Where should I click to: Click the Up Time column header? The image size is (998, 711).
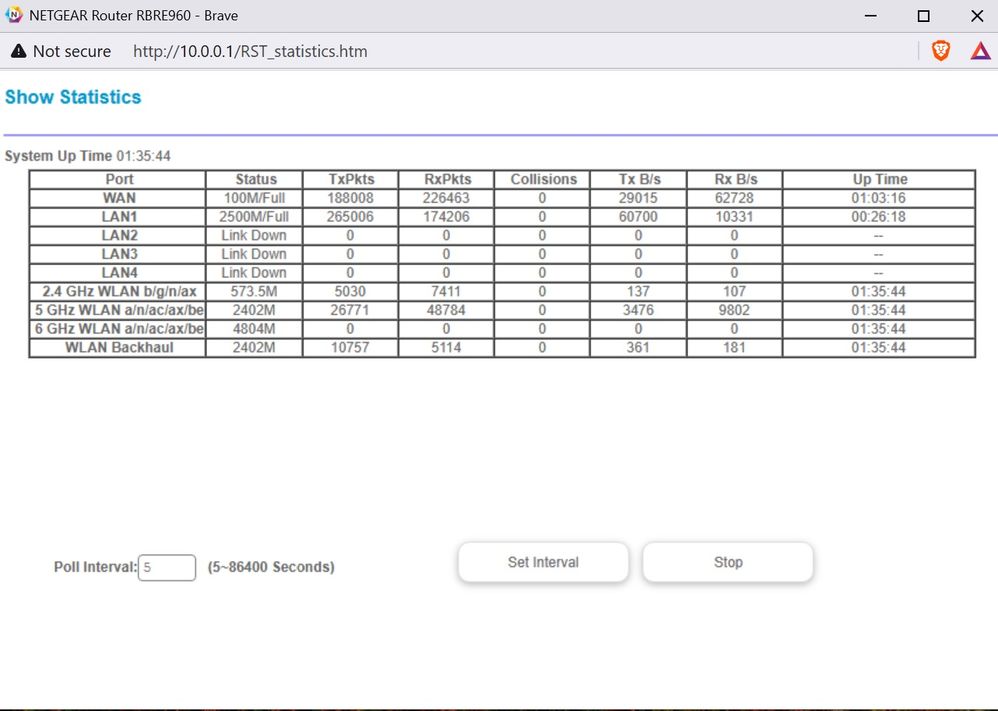point(880,180)
